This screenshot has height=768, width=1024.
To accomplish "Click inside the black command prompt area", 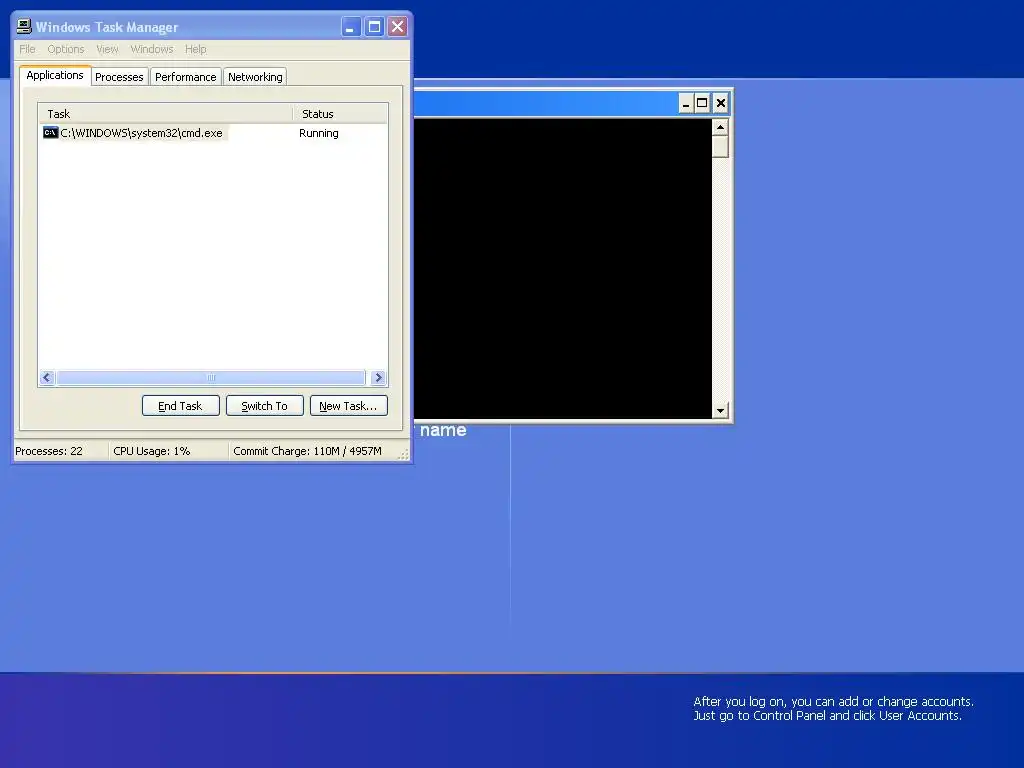I will [x=563, y=268].
